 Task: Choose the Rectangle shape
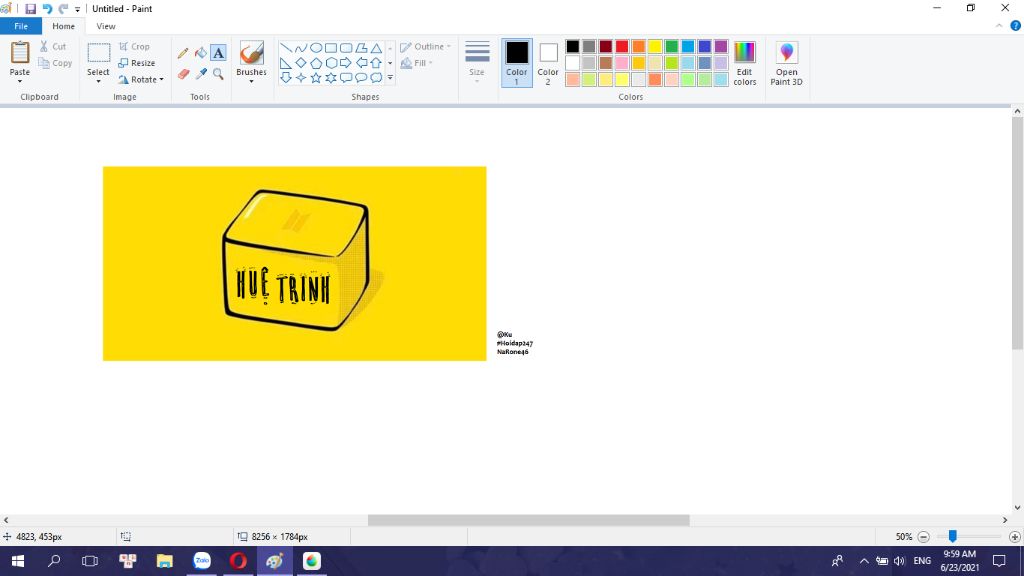tap(331, 48)
